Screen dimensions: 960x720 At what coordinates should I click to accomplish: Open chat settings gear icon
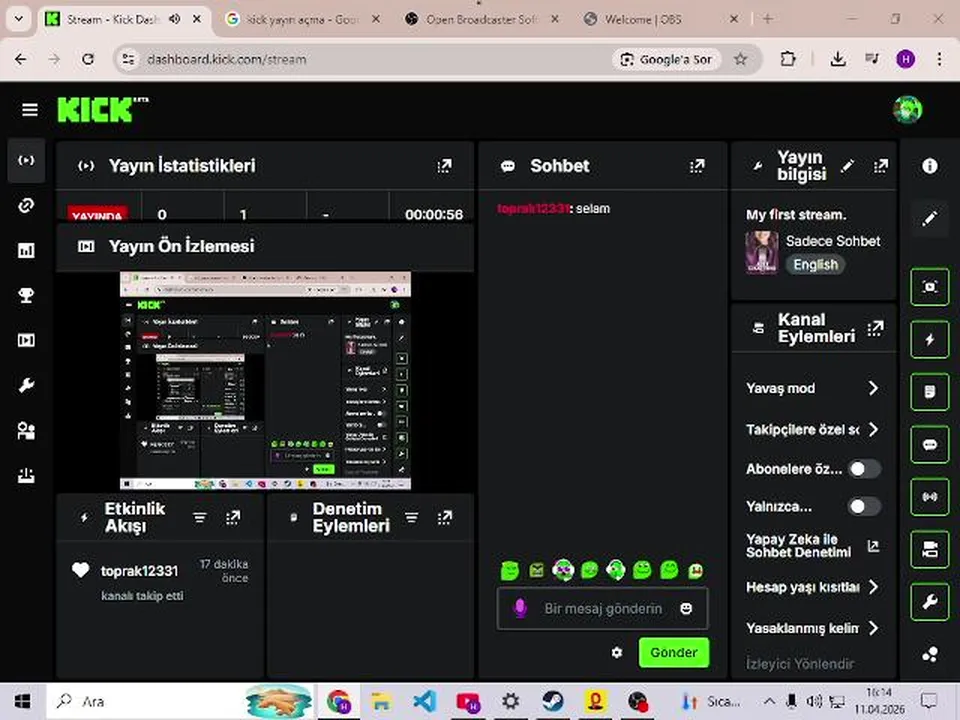pos(617,653)
